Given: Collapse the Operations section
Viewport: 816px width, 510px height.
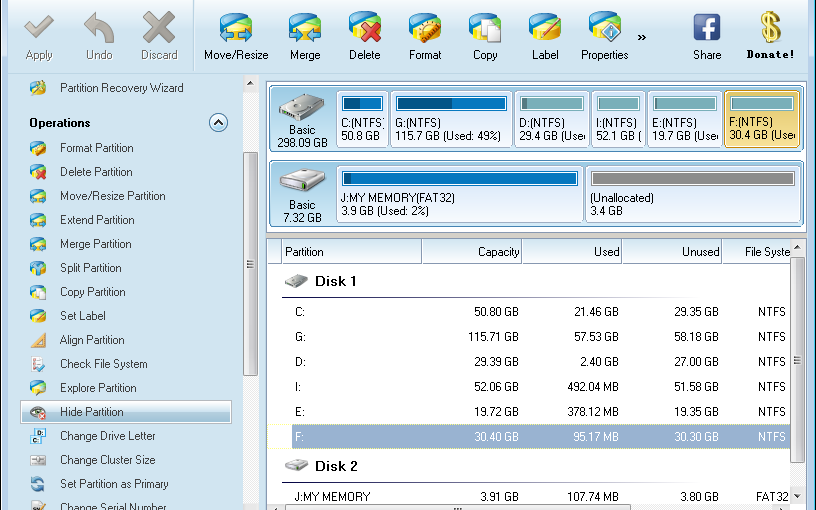Looking at the screenshot, I should (x=218, y=123).
